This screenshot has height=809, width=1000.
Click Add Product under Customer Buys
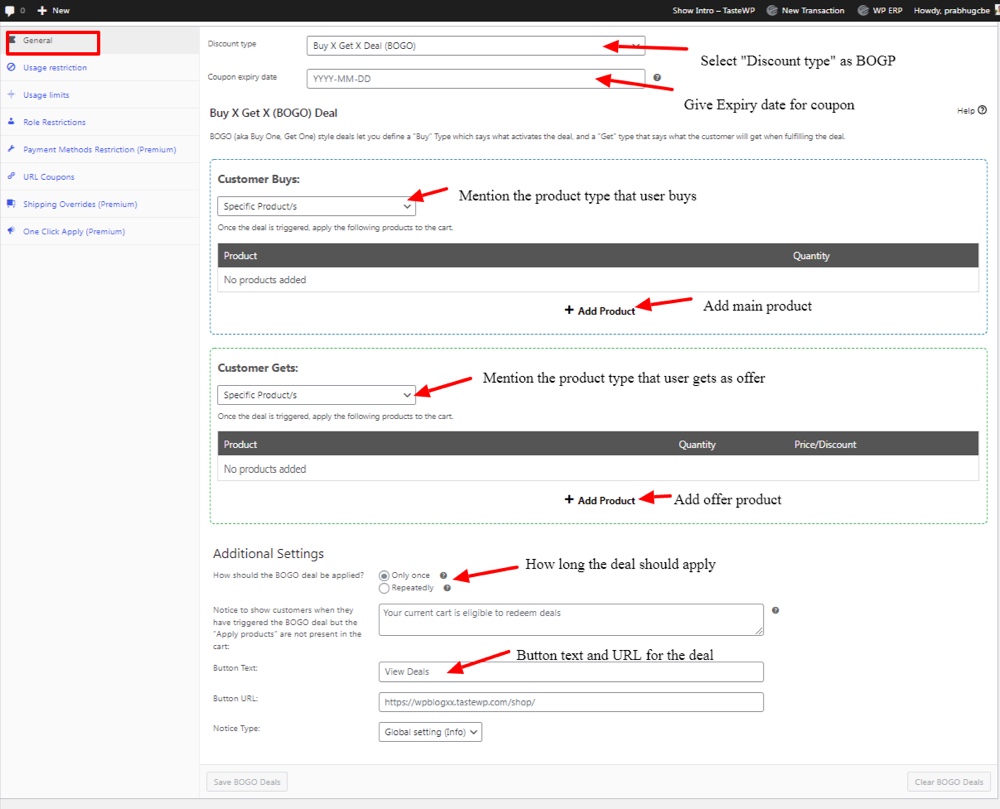pyautogui.click(x=600, y=311)
